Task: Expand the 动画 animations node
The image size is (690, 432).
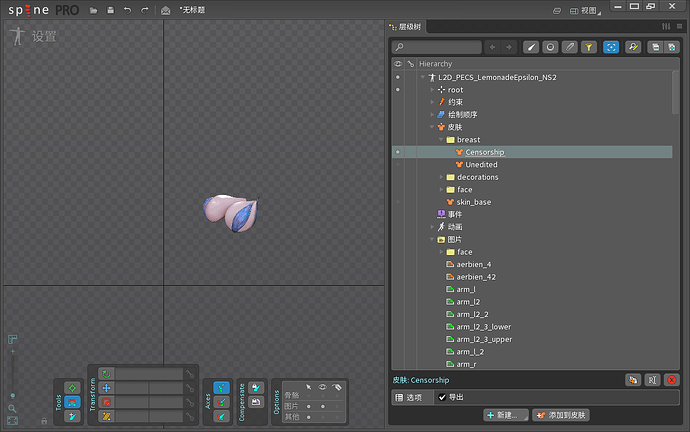Action: click(432, 227)
